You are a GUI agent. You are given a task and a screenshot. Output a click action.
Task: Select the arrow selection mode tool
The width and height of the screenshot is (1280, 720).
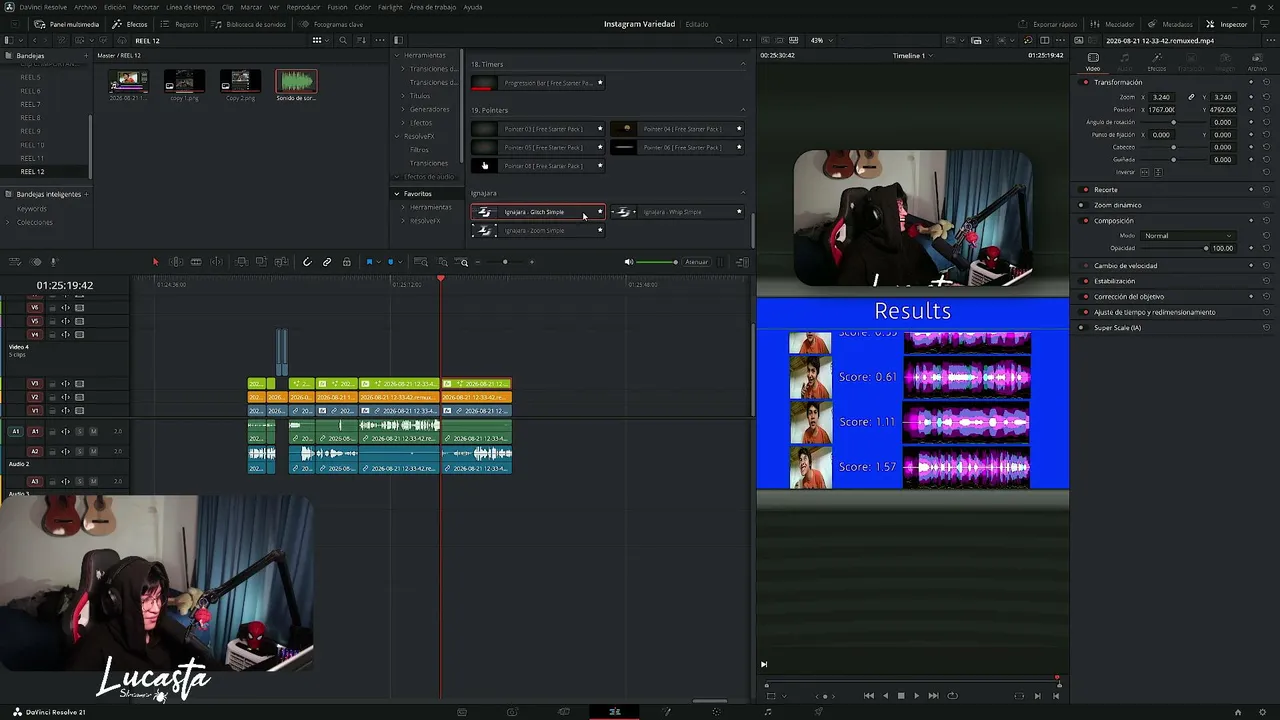155,262
